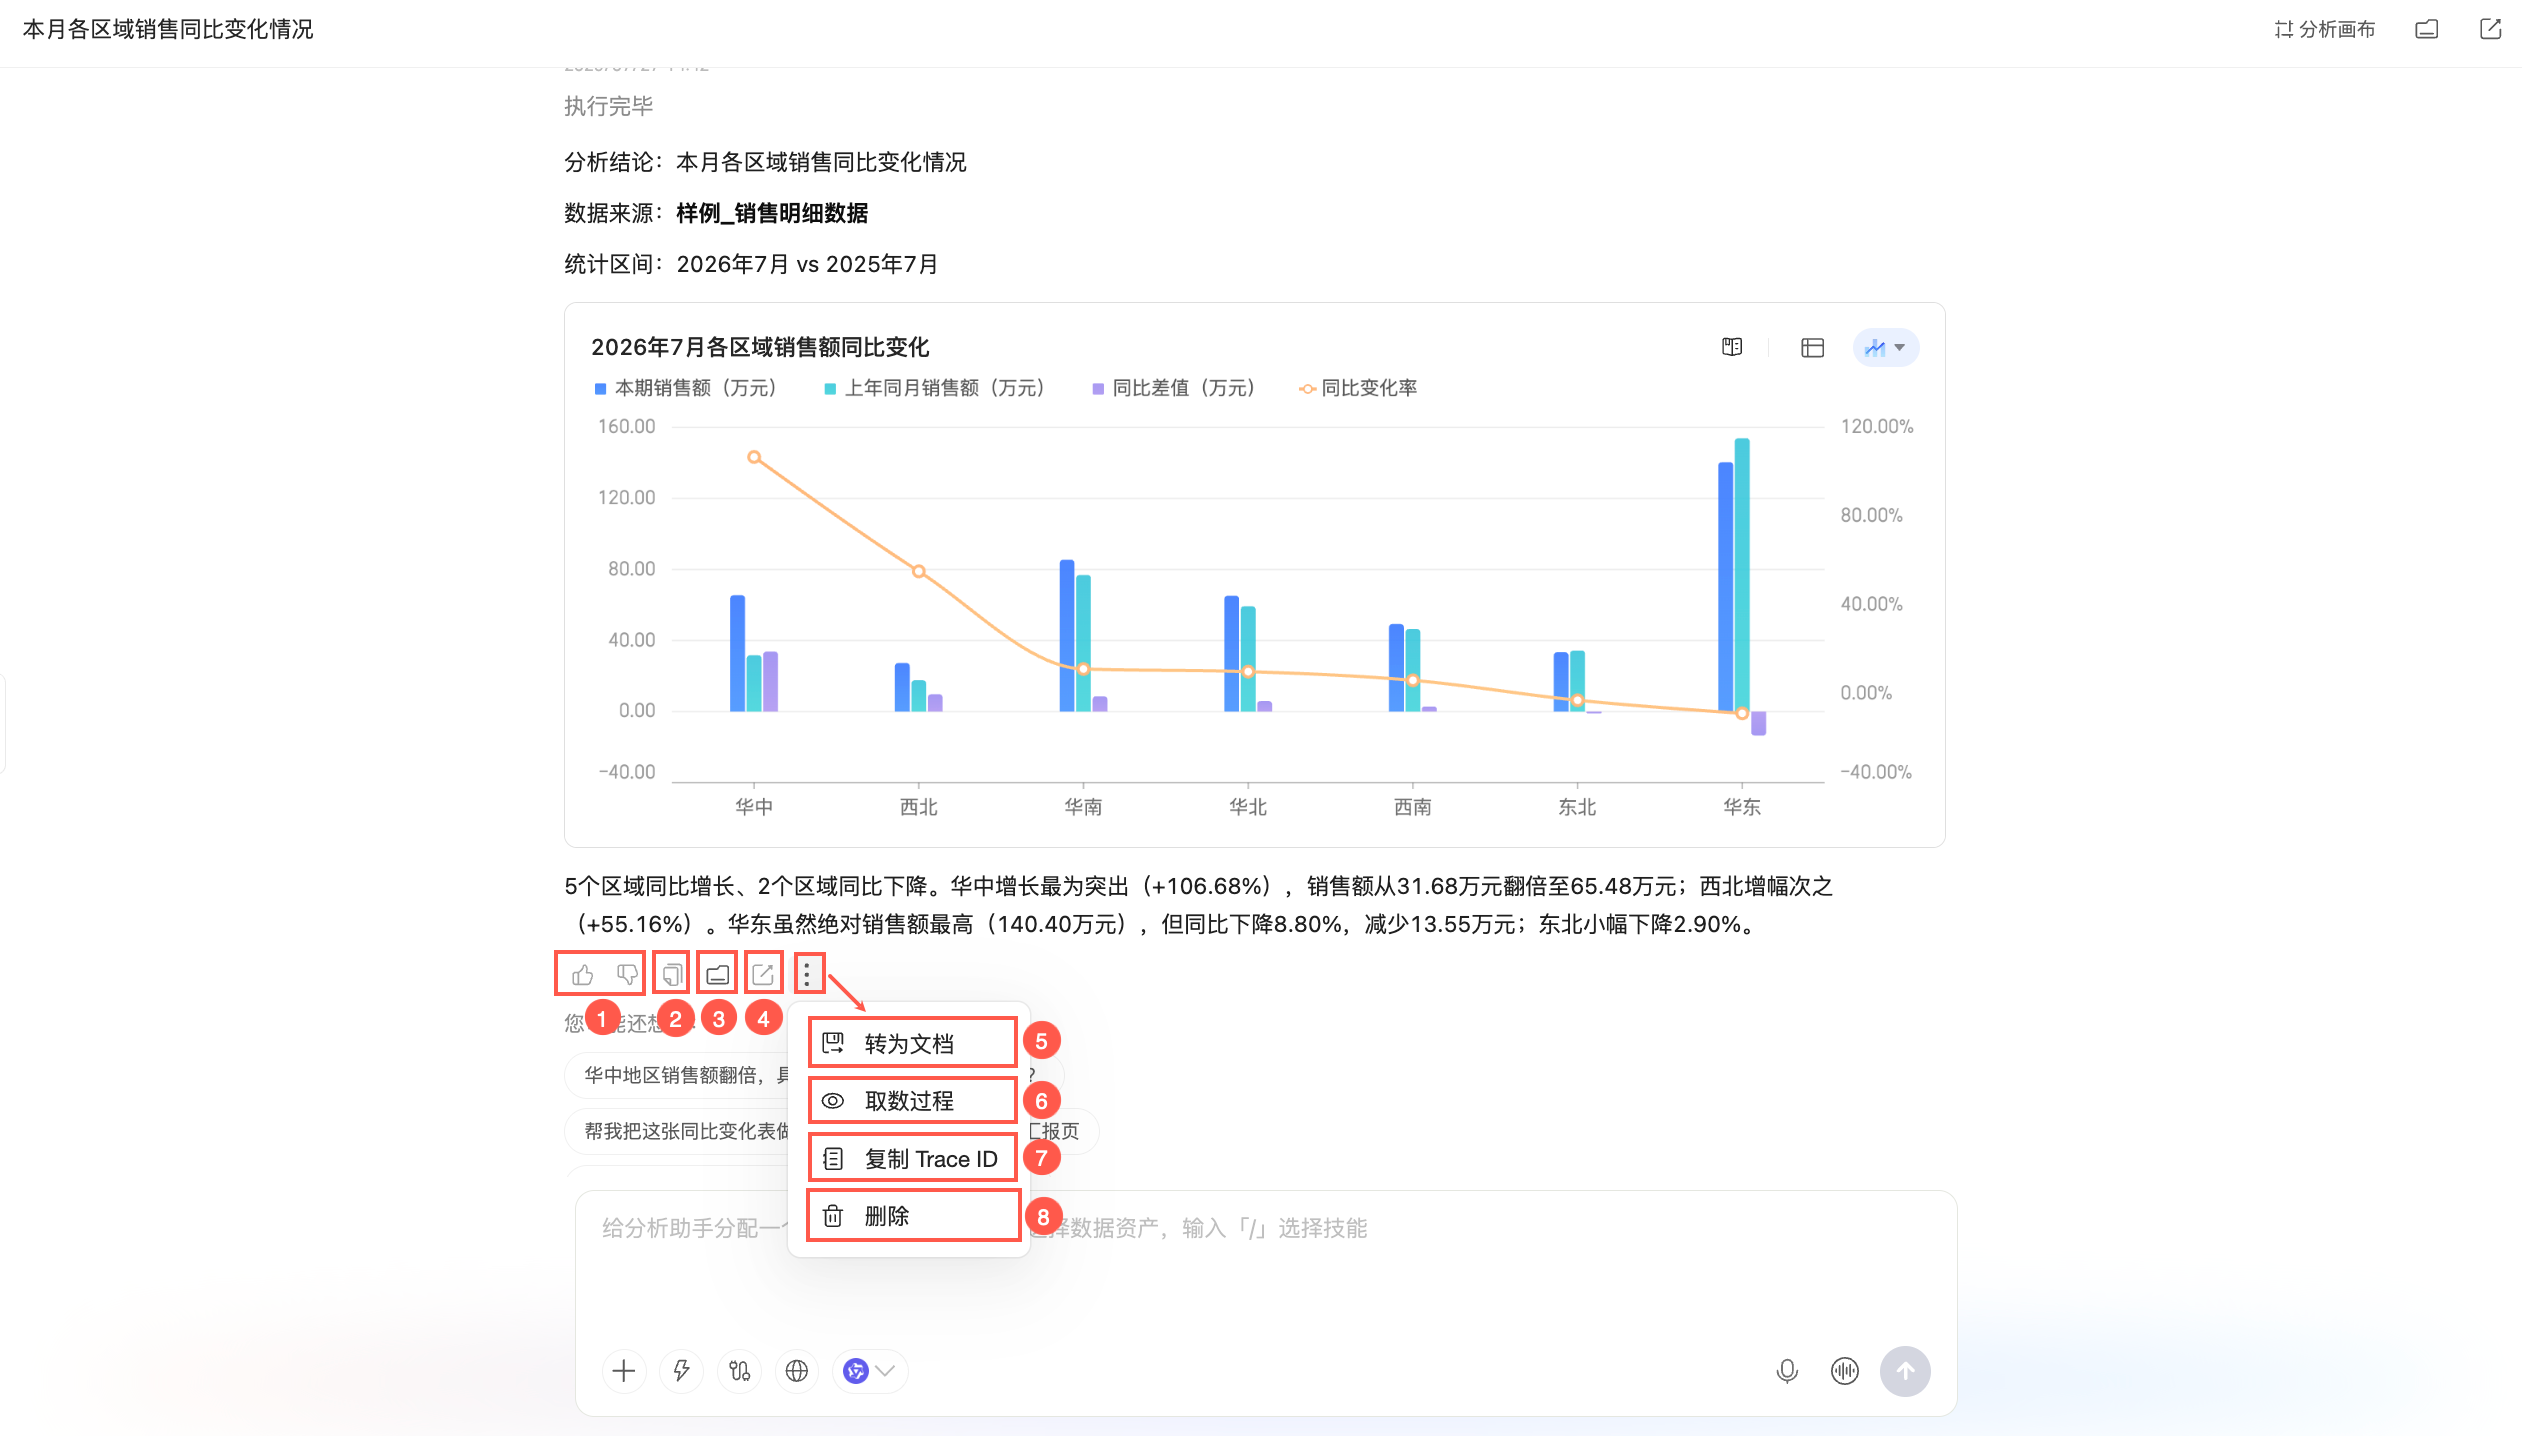Viewport: 2522px width, 1444px height.
Task: Choose 取数过程 from the menu
Action: (x=912, y=1101)
